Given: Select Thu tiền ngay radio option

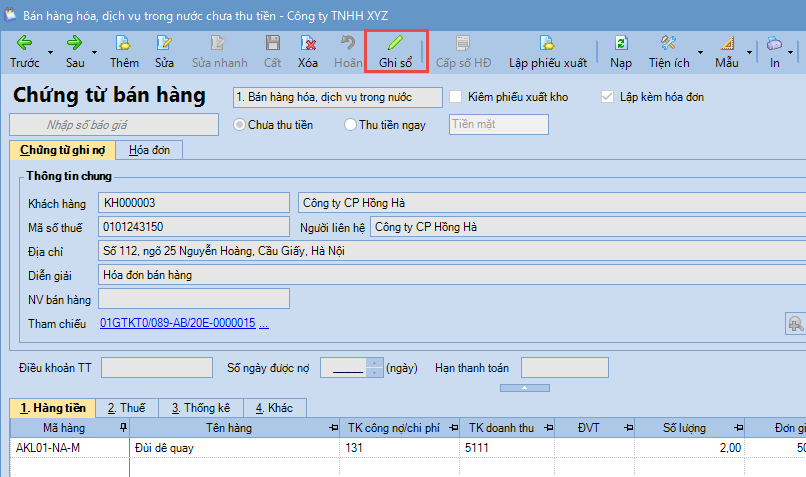Looking at the screenshot, I should pyautogui.click(x=350, y=125).
